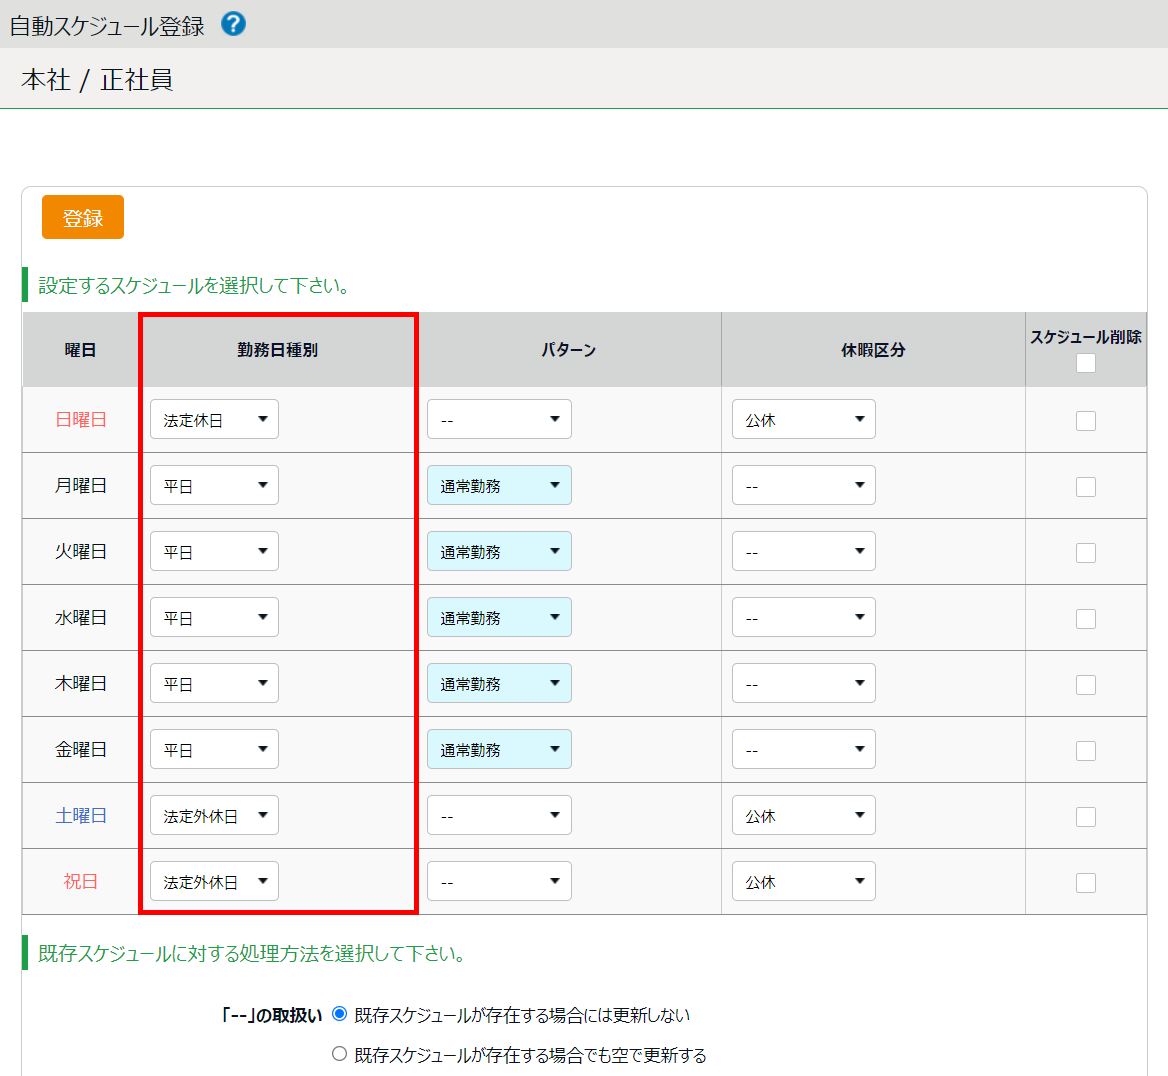The width and height of the screenshot is (1168, 1076).
Task: Open Friday's 休暇区分 dropdown
Action: point(803,750)
